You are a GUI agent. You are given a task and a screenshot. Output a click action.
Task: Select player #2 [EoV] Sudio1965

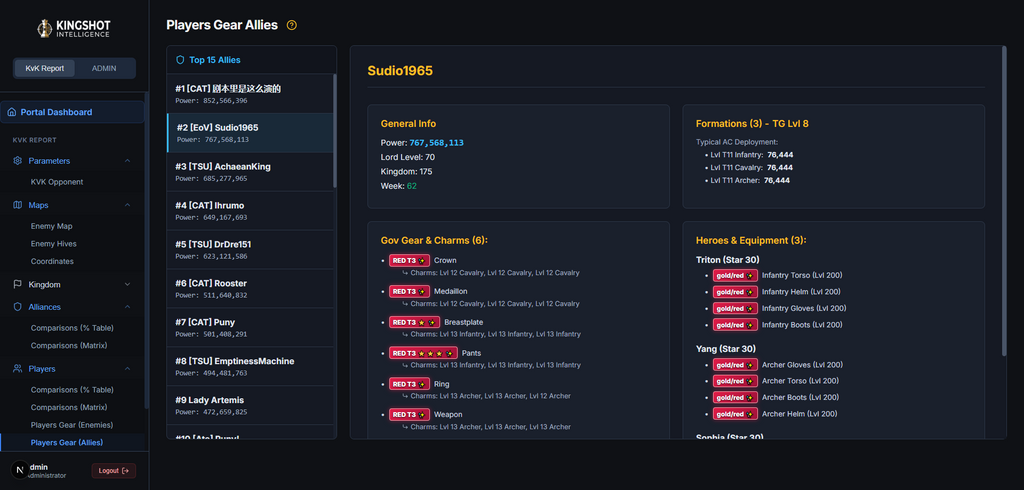tap(250, 133)
